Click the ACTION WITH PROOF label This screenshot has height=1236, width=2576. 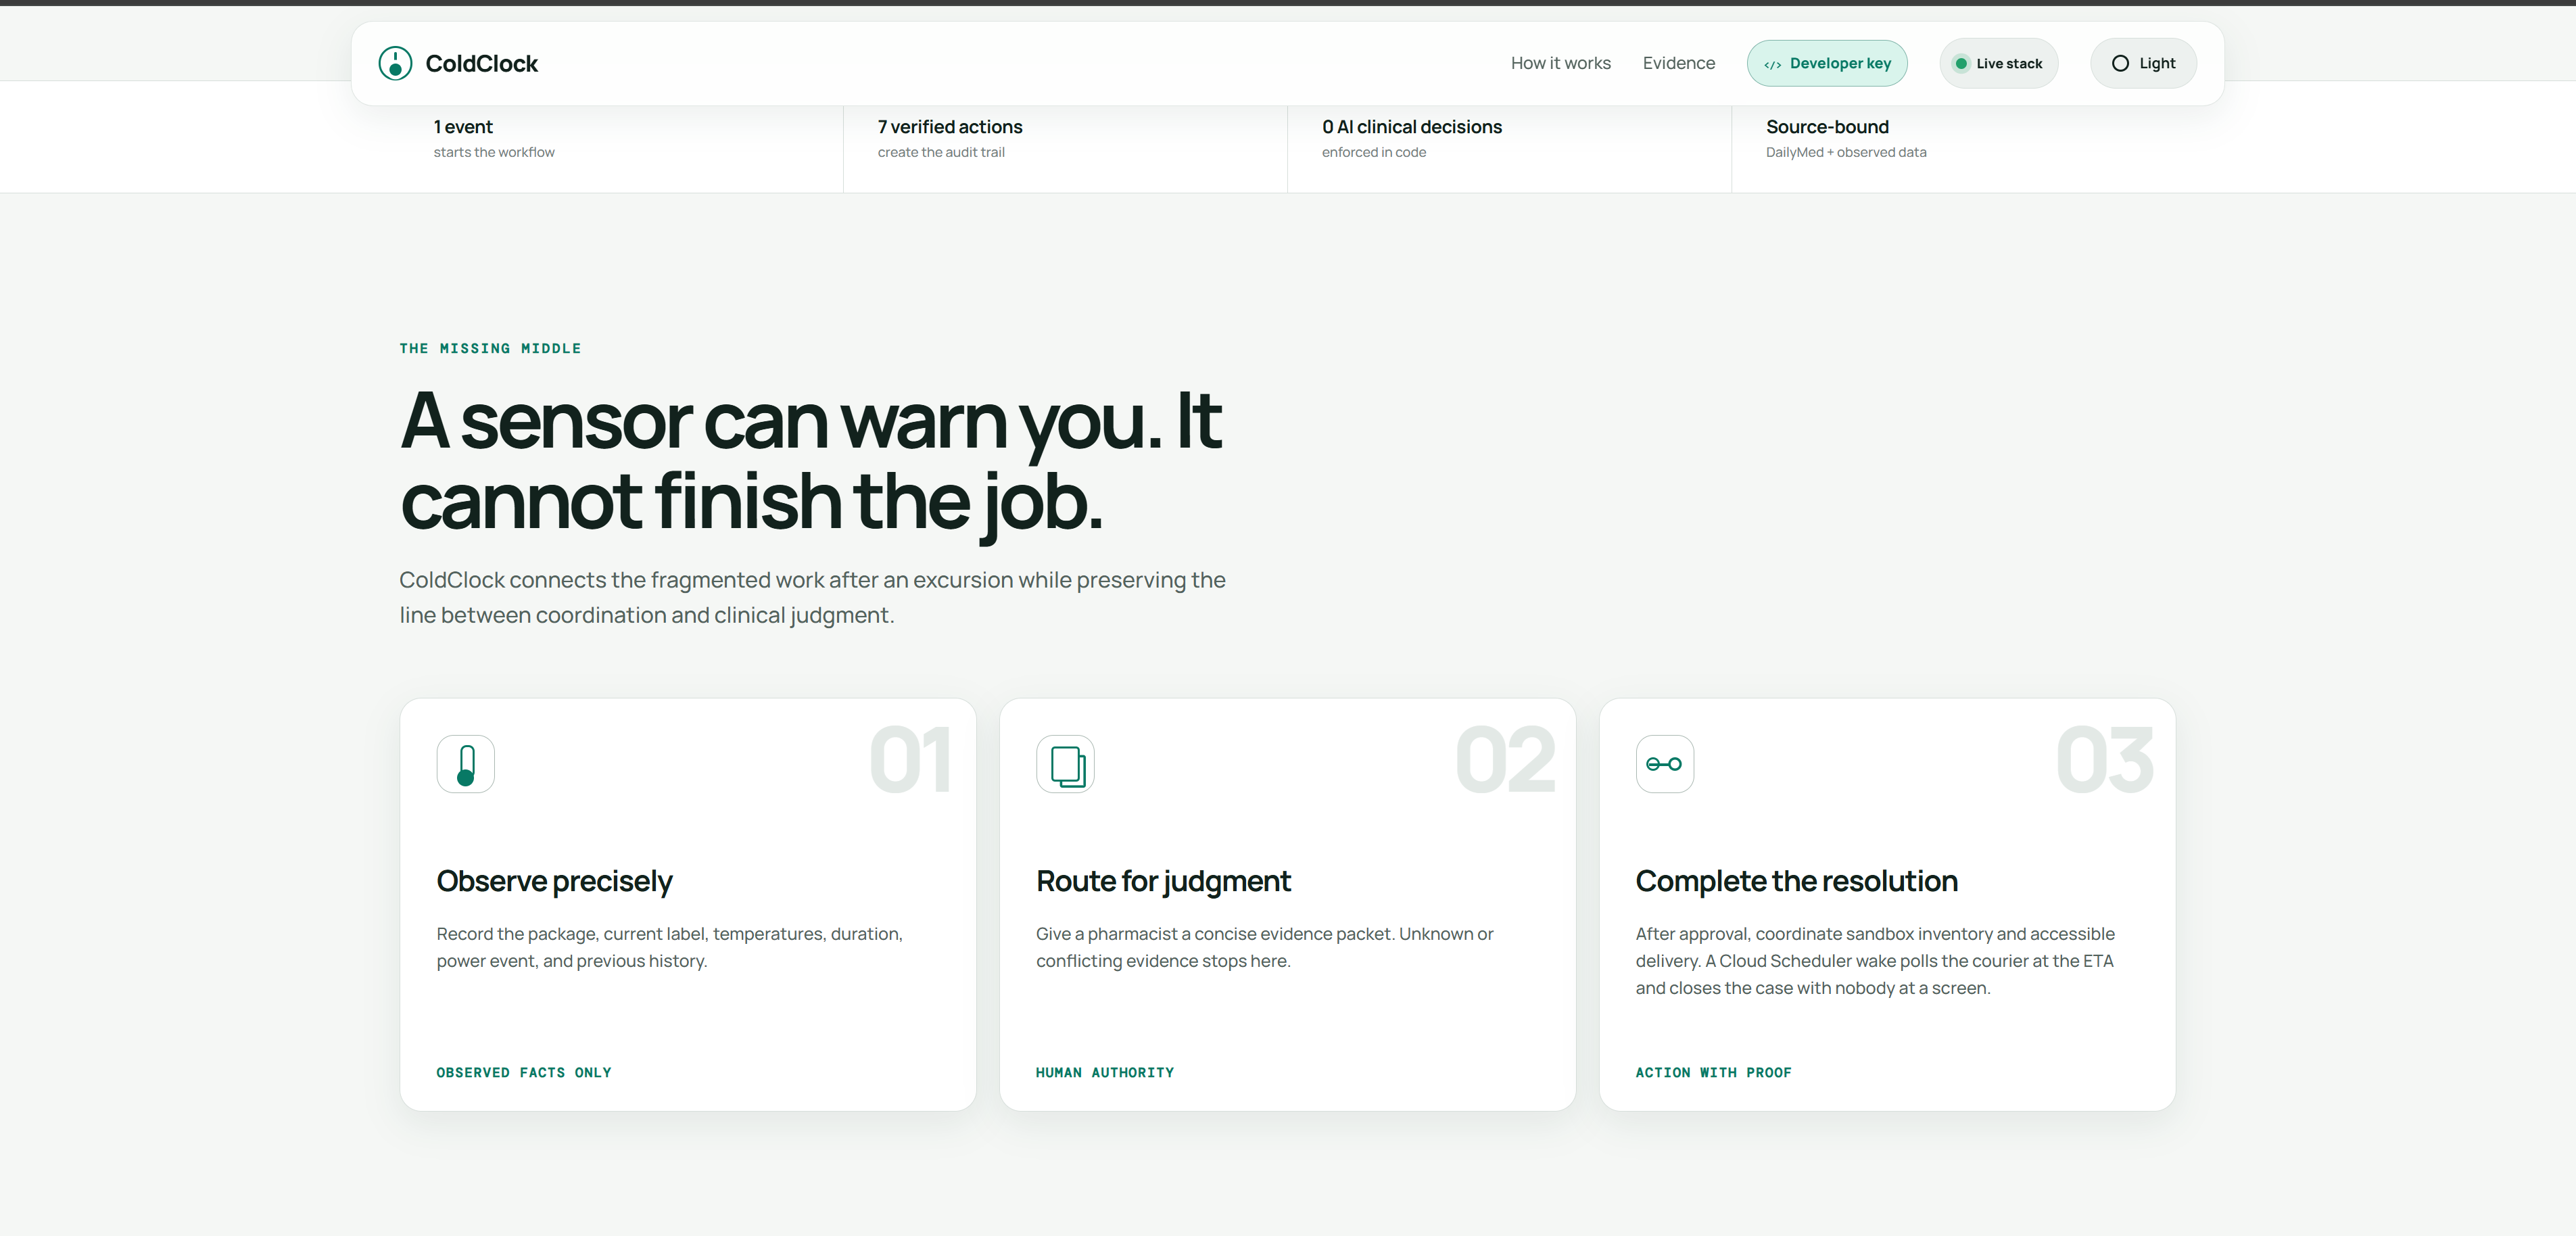[1714, 1072]
